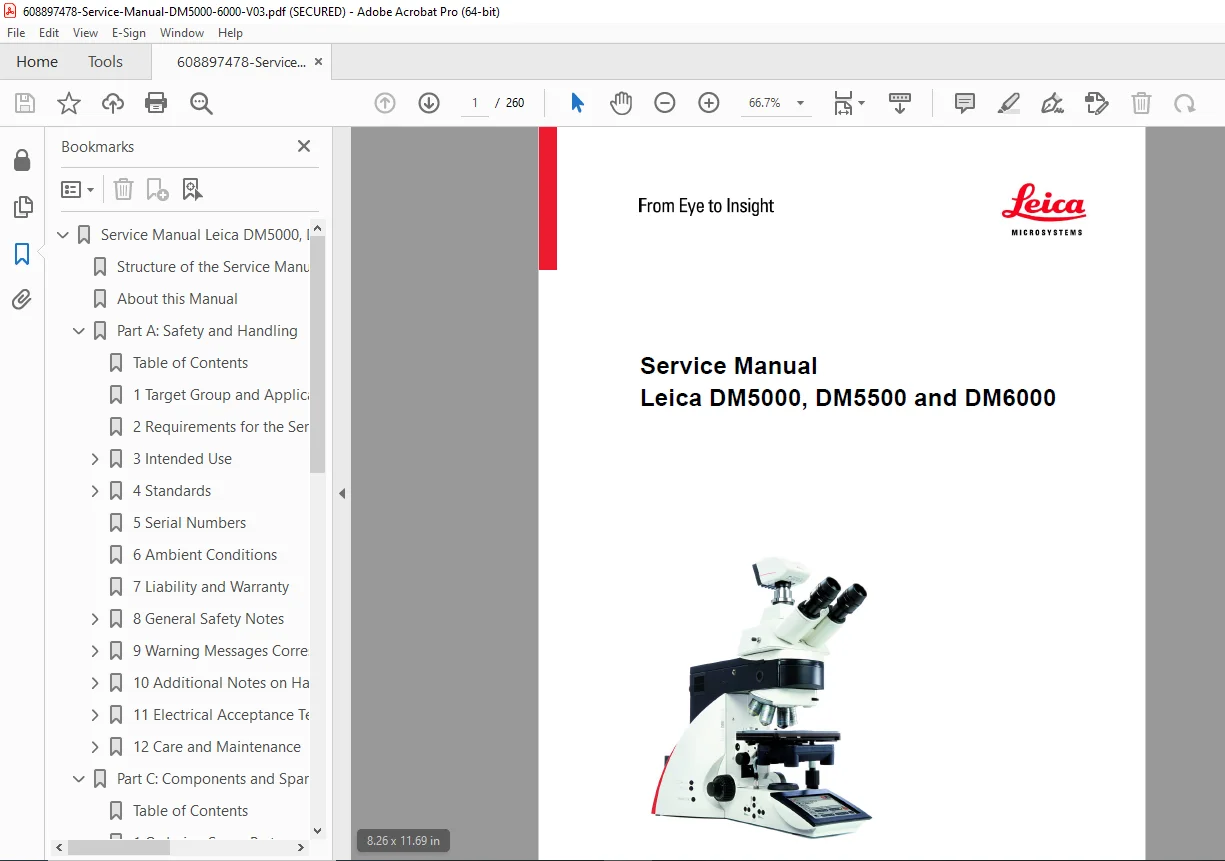Add this file to starred favorites
Image resolution: width=1225 pixels, height=861 pixels.
[69, 103]
